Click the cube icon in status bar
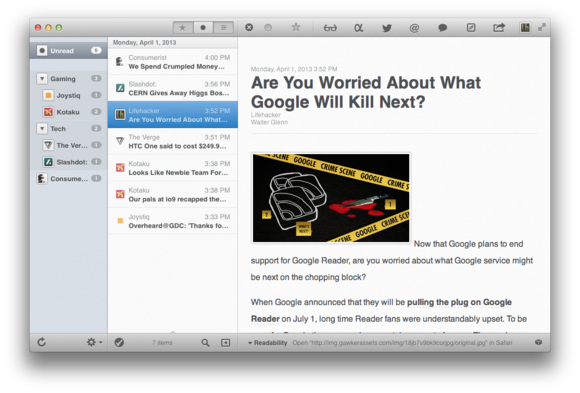The image size is (580, 393). (x=539, y=342)
